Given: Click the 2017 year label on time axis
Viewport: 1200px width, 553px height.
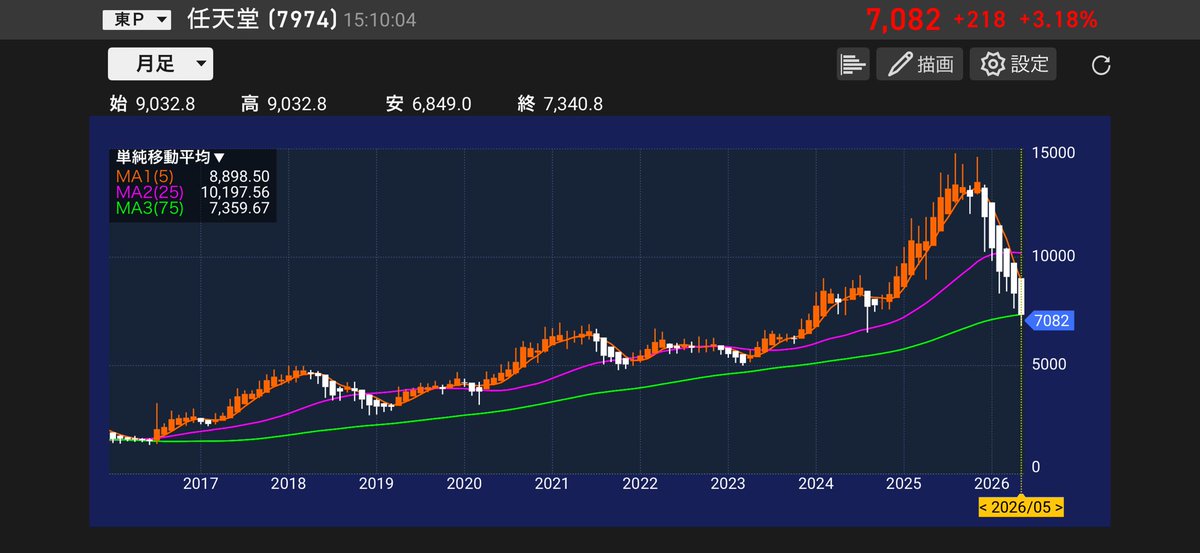Looking at the screenshot, I should click(x=200, y=484).
